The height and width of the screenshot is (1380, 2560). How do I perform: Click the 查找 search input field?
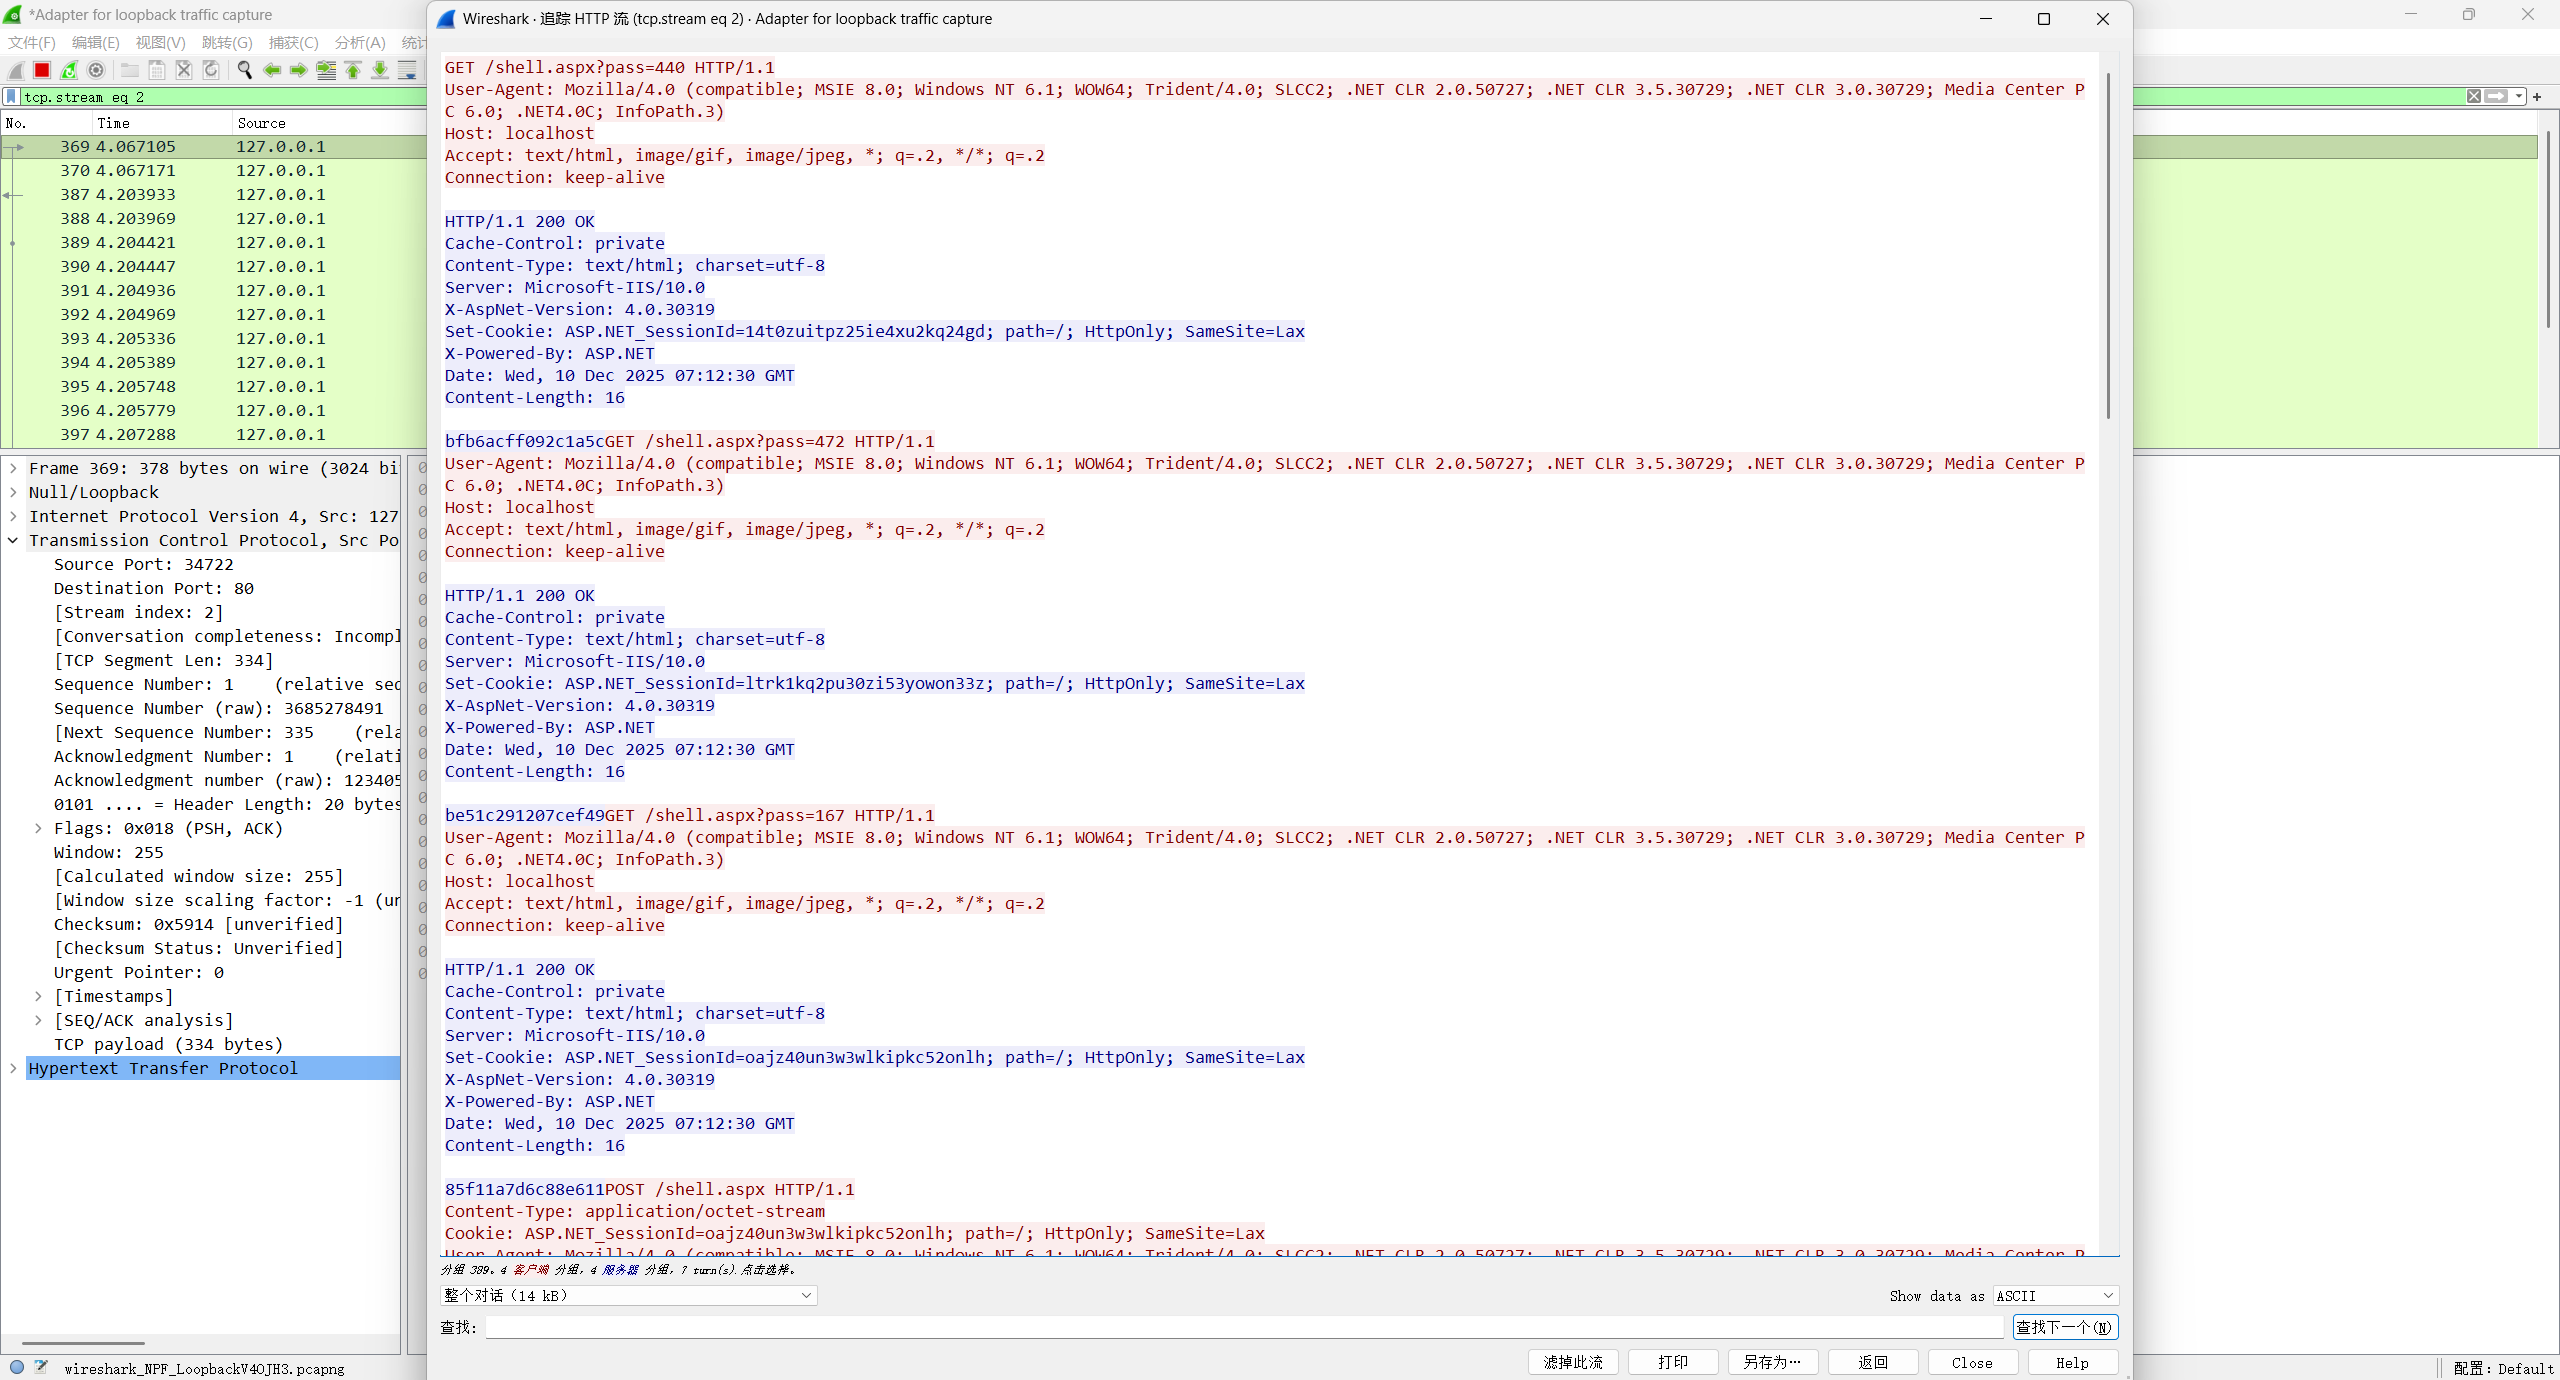pos(1244,1327)
